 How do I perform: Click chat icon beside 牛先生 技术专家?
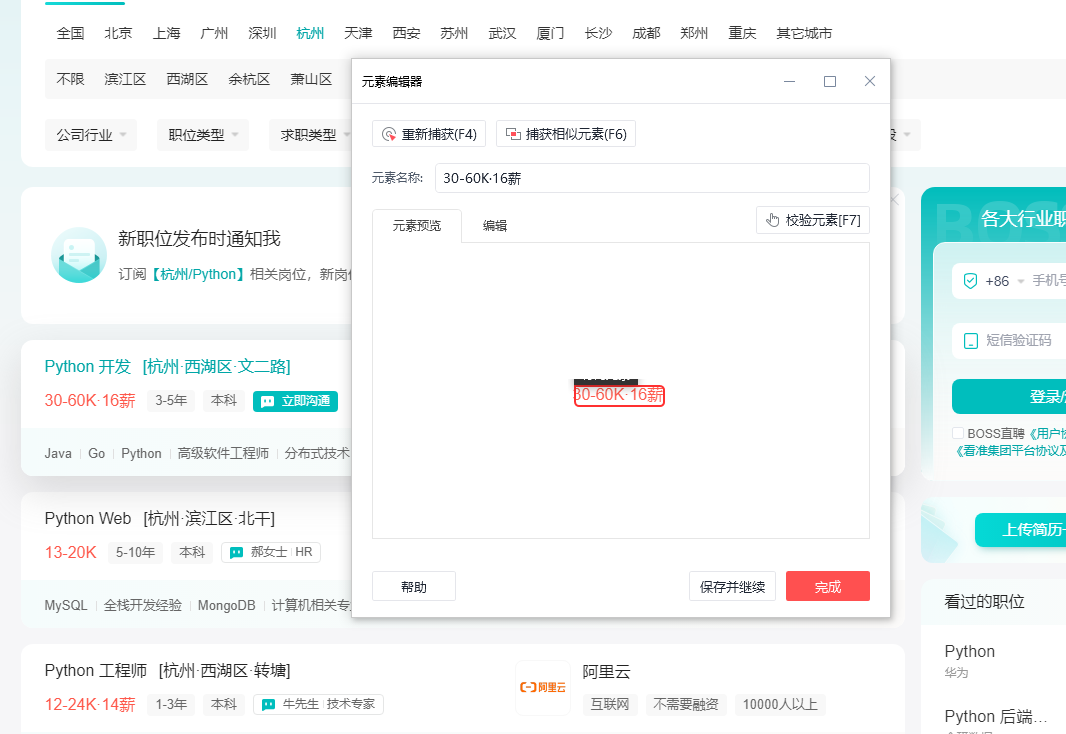click(x=268, y=704)
